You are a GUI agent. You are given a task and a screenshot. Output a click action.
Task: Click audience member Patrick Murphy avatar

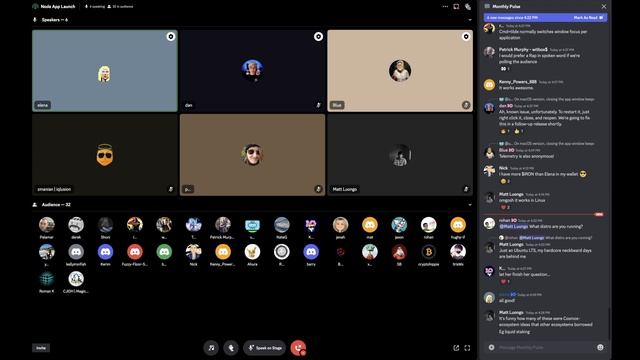click(223, 225)
